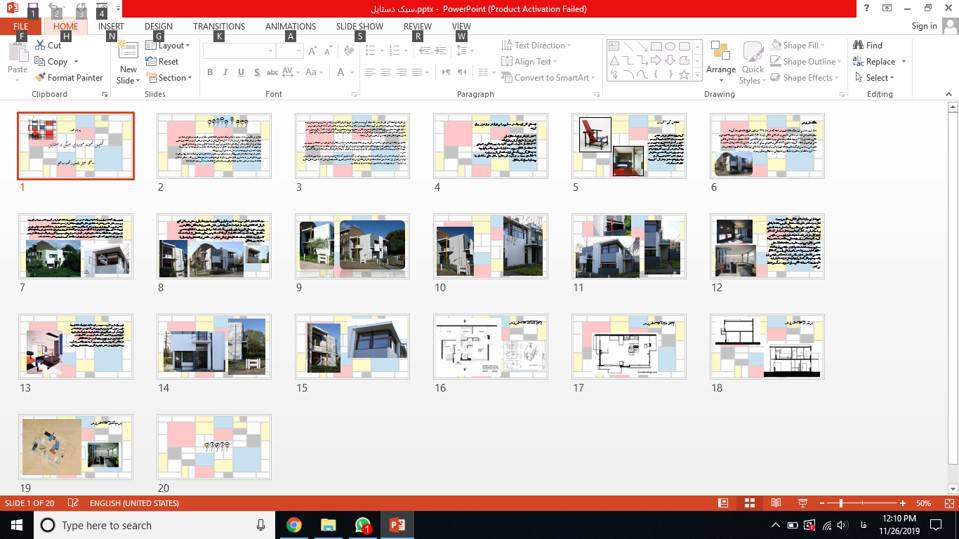Switch to Reading View in status bar
The height and width of the screenshot is (539, 959).
(x=776, y=503)
